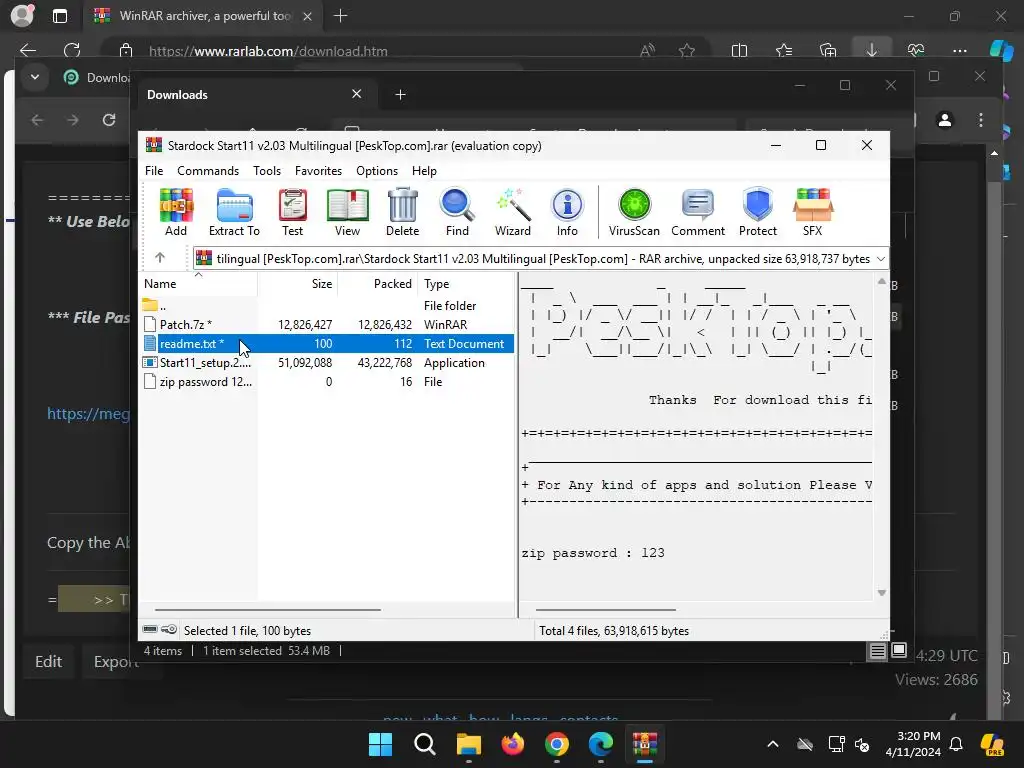Click the Test archive icon
The height and width of the screenshot is (768, 1024).
point(293,212)
